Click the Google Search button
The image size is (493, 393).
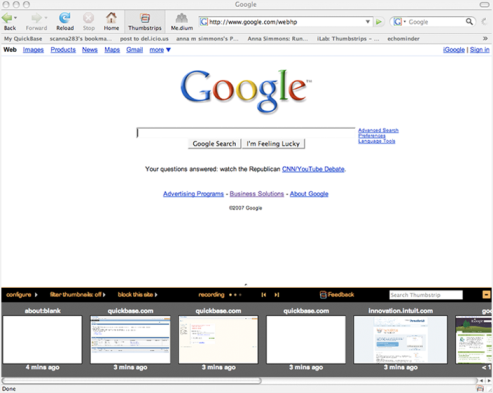point(214,144)
